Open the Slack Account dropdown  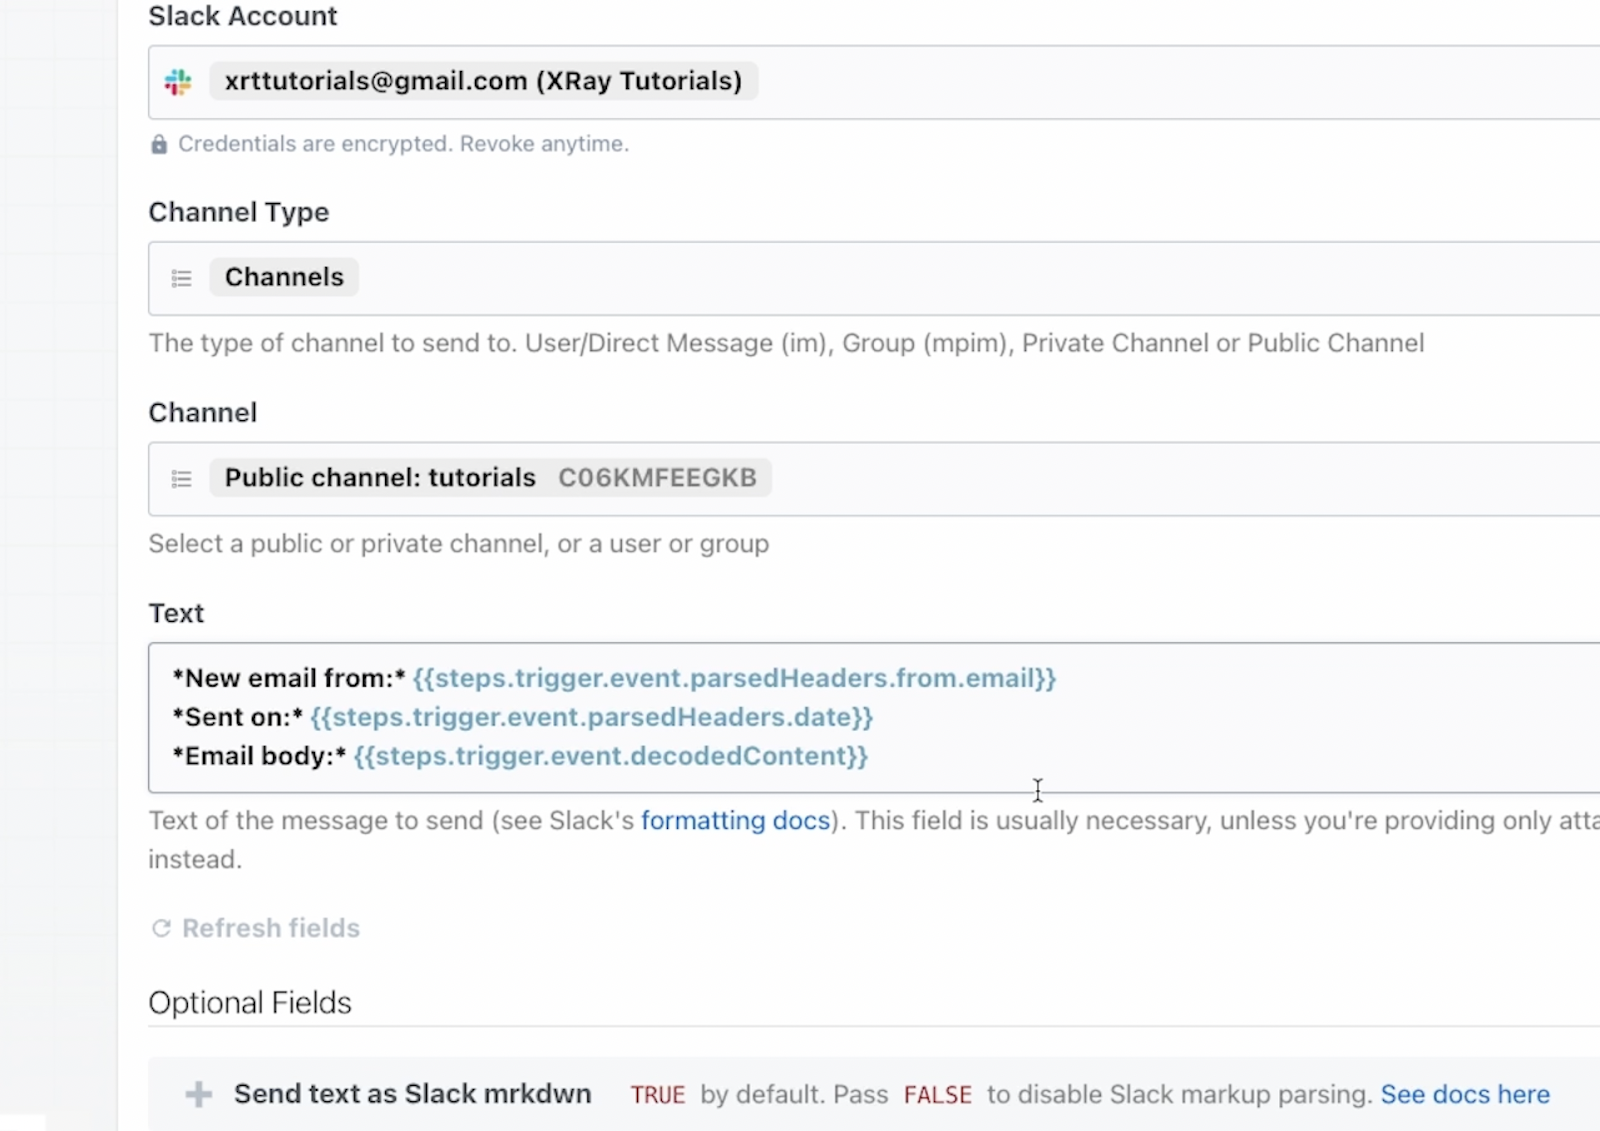point(874,82)
